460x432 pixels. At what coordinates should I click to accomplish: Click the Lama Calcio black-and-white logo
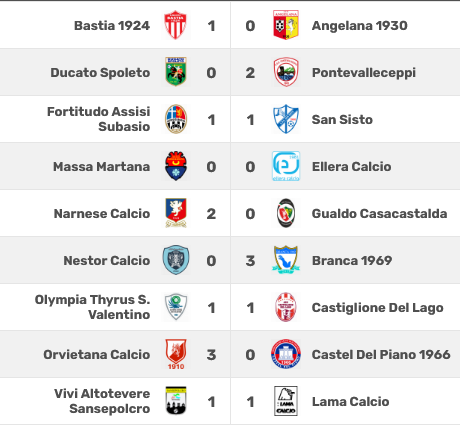click(286, 401)
